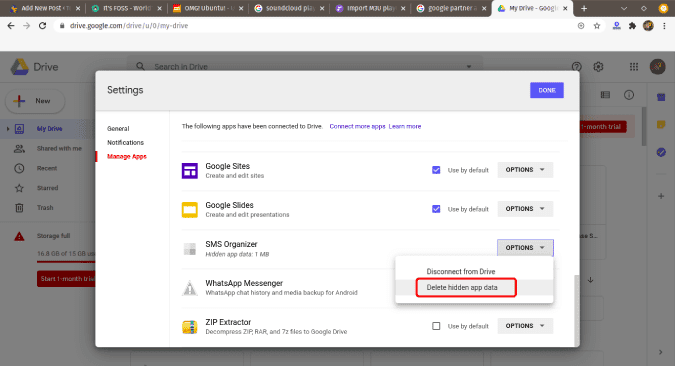The image size is (675, 366).
Task: Bookmark this page with the star
Action: pyautogui.click(x=597, y=26)
